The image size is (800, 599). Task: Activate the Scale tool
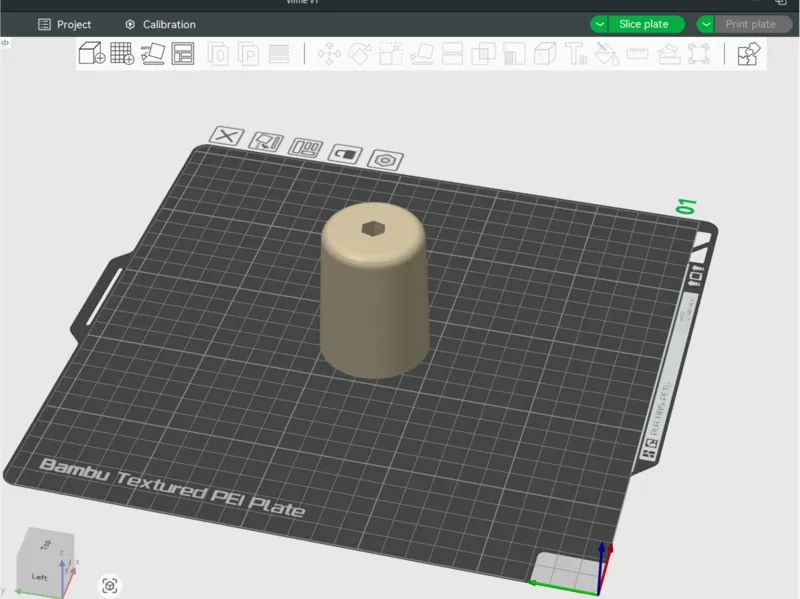[x=391, y=54]
